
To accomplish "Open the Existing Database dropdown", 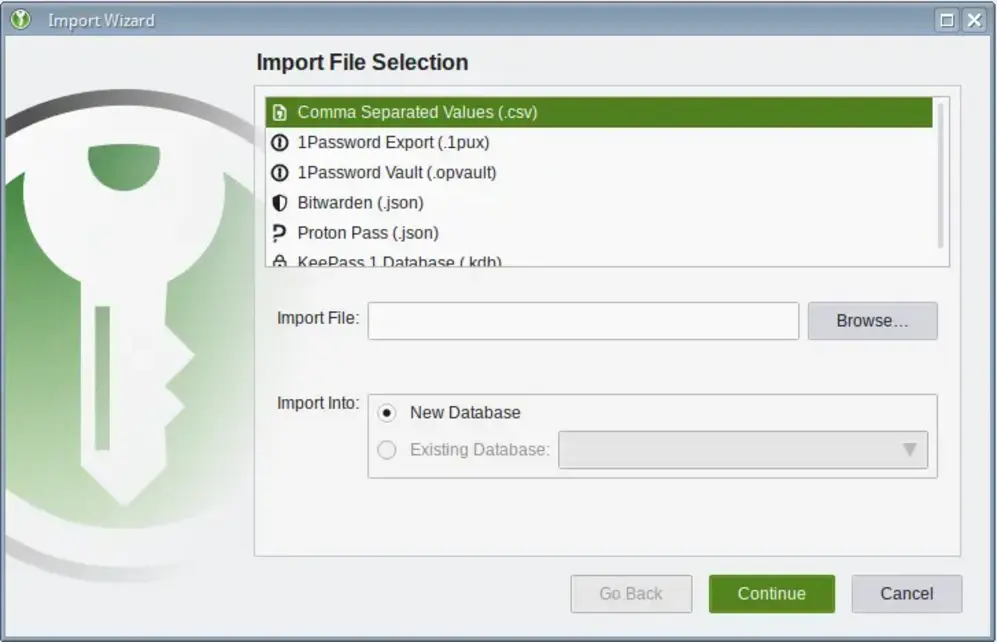I will tap(743, 450).
